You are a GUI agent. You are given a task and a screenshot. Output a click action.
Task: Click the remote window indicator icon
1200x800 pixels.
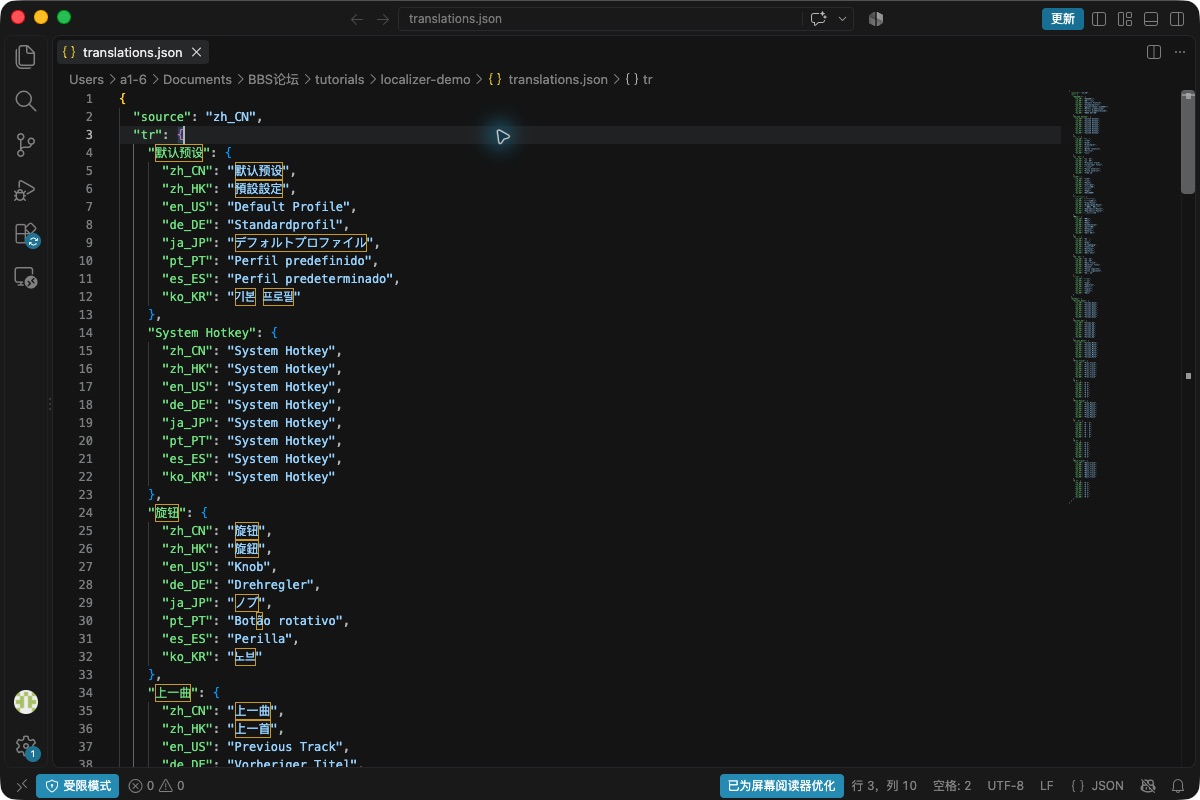pyautogui.click(x=22, y=786)
